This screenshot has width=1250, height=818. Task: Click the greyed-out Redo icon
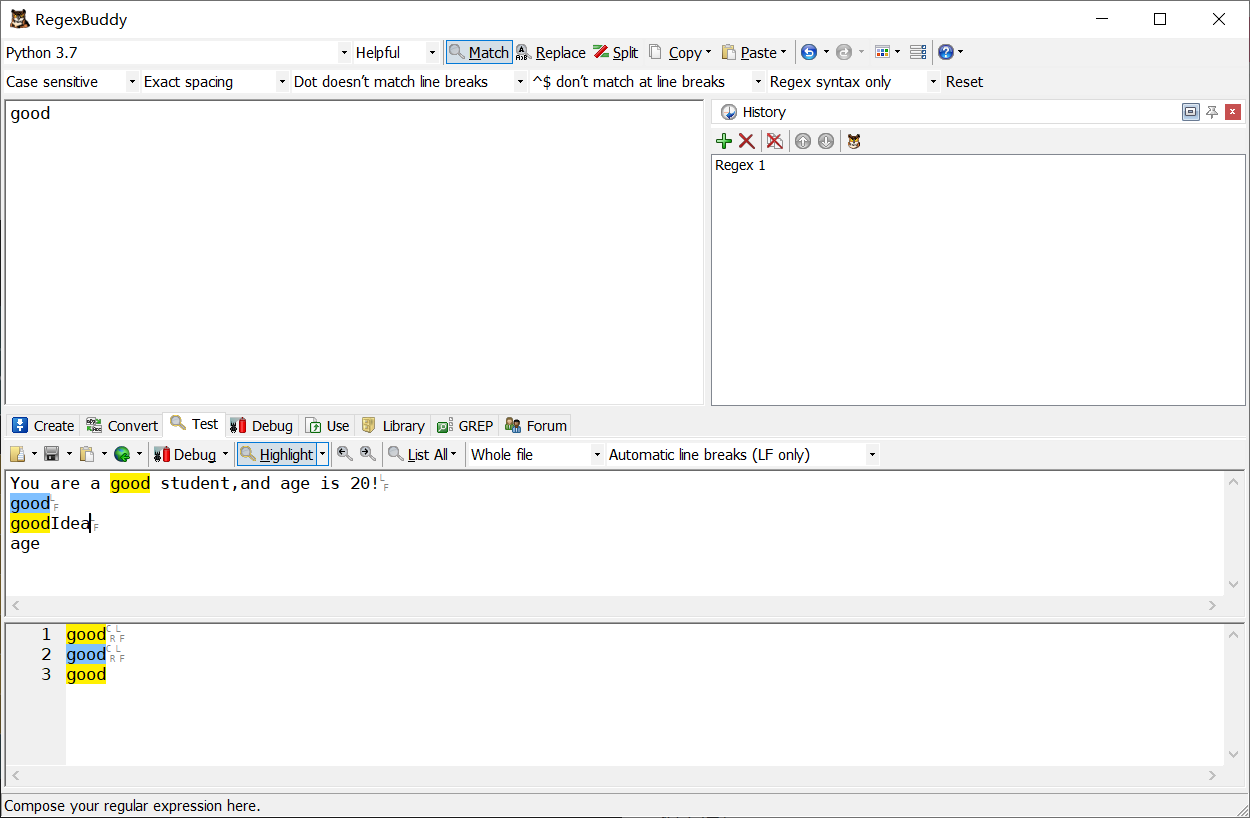point(844,52)
